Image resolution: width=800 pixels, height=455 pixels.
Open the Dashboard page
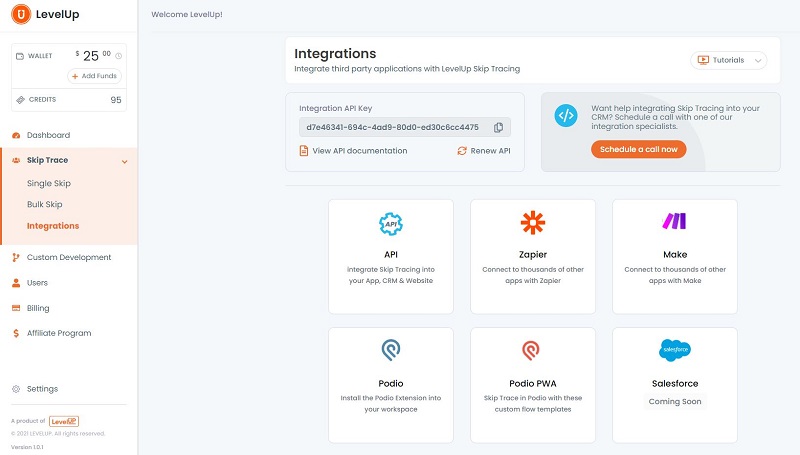[x=48, y=135]
